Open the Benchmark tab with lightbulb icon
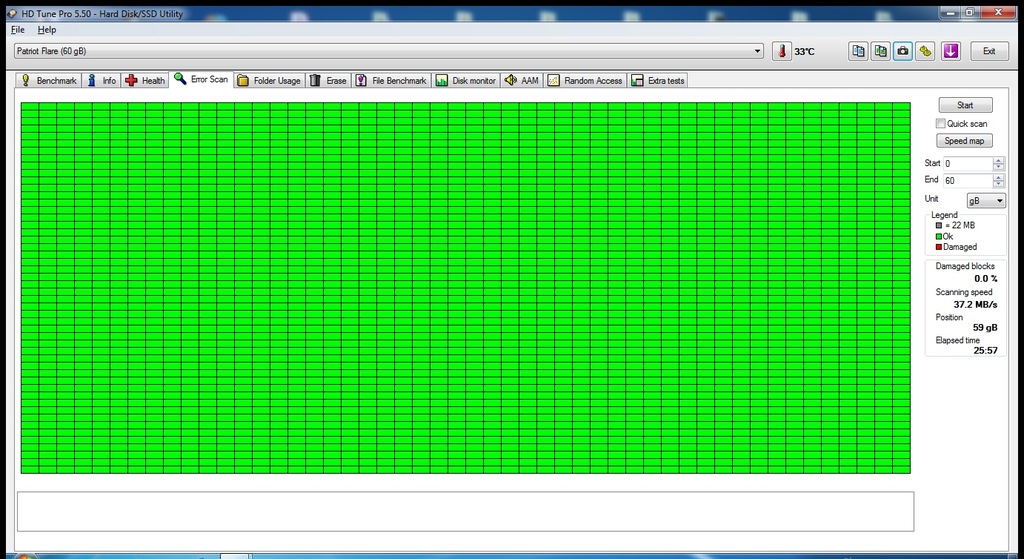This screenshot has width=1024, height=559. point(48,80)
